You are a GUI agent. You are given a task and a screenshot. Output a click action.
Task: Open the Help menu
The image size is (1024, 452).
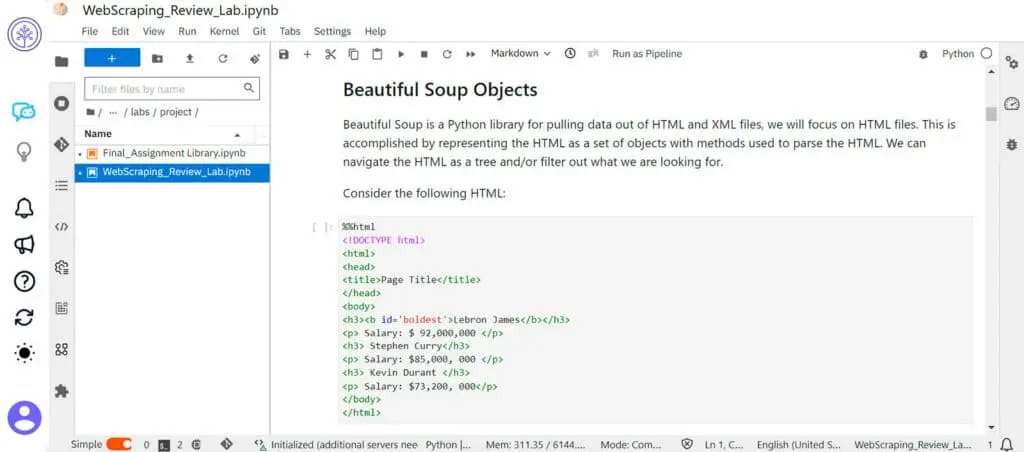[x=376, y=31]
